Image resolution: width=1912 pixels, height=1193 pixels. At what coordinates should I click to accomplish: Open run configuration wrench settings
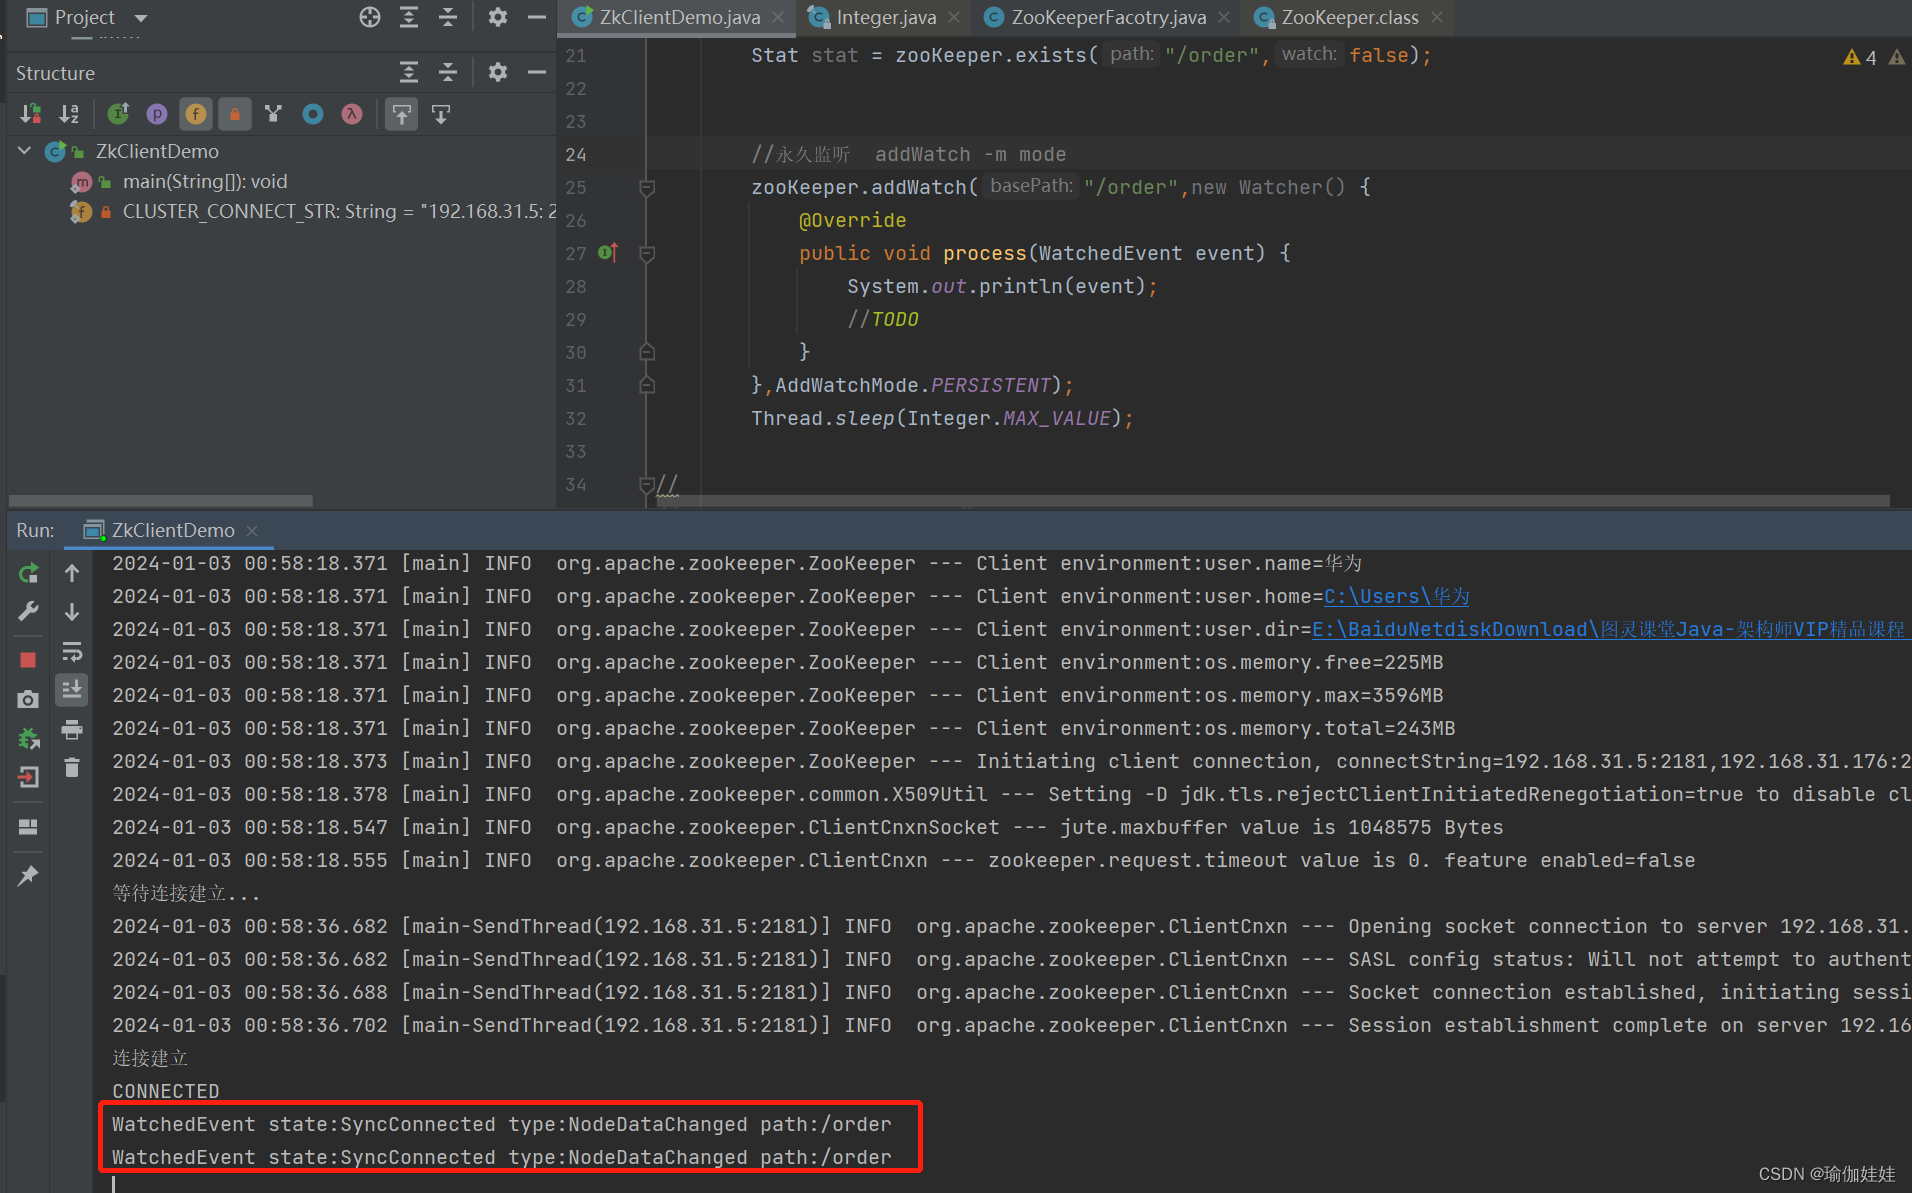pos(28,611)
